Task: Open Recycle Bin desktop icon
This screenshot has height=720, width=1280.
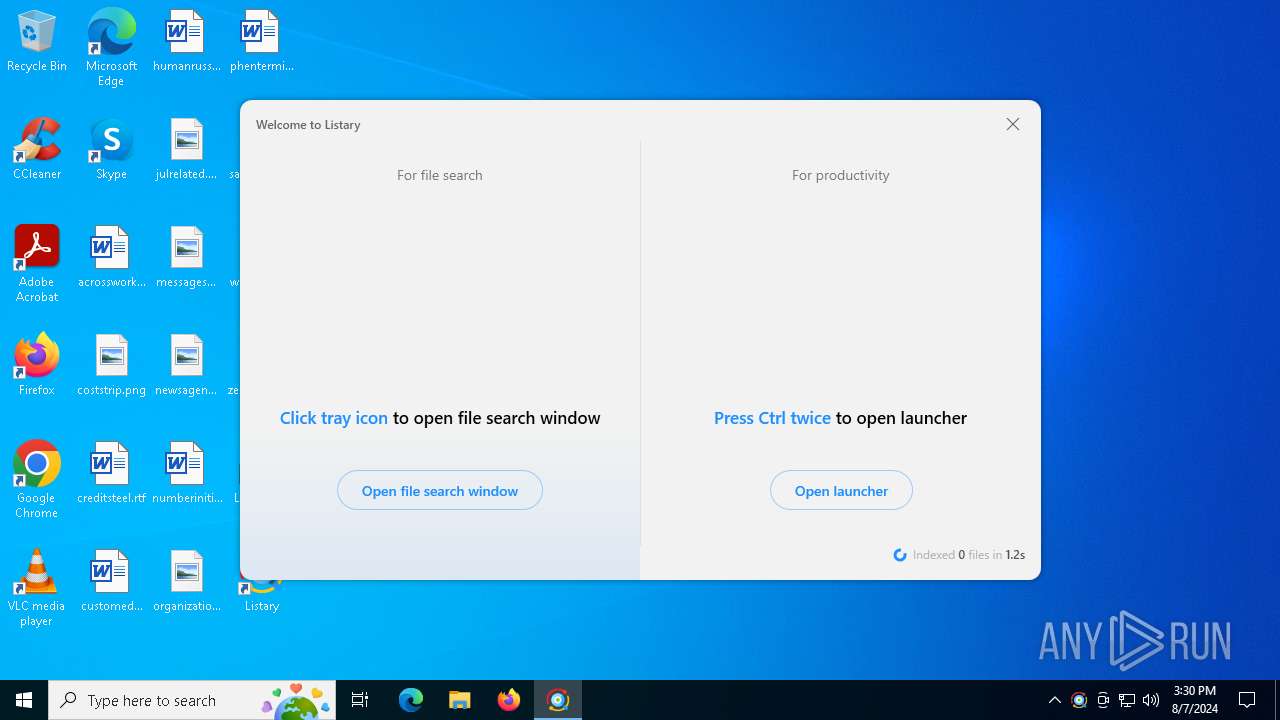Action: [x=37, y=42]
